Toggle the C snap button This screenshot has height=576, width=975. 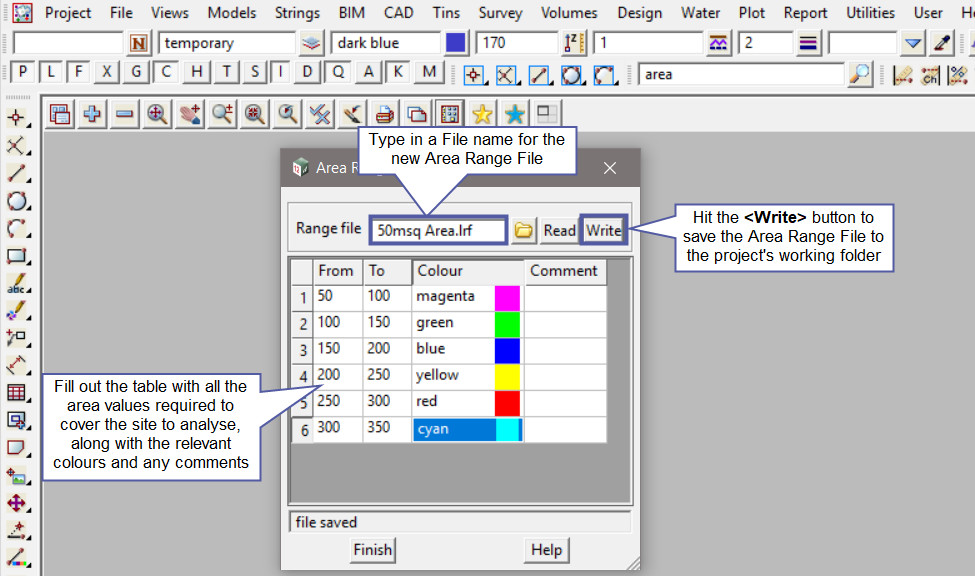coord(165,72)
